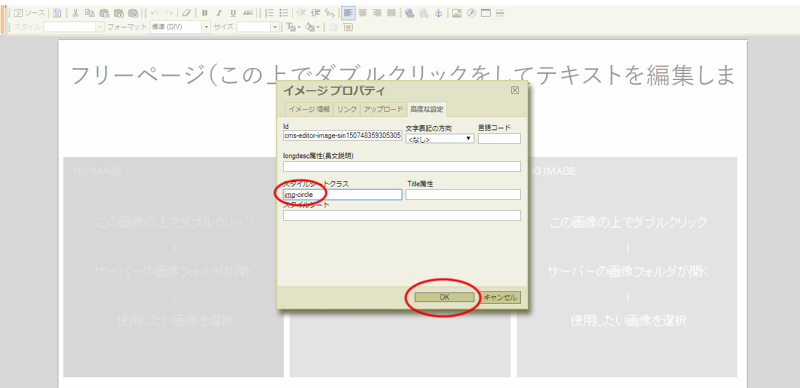Viewport: 800px width, 388px height.
Task: Toggle the ソース source view button
Action: click(x=30, y=13)
